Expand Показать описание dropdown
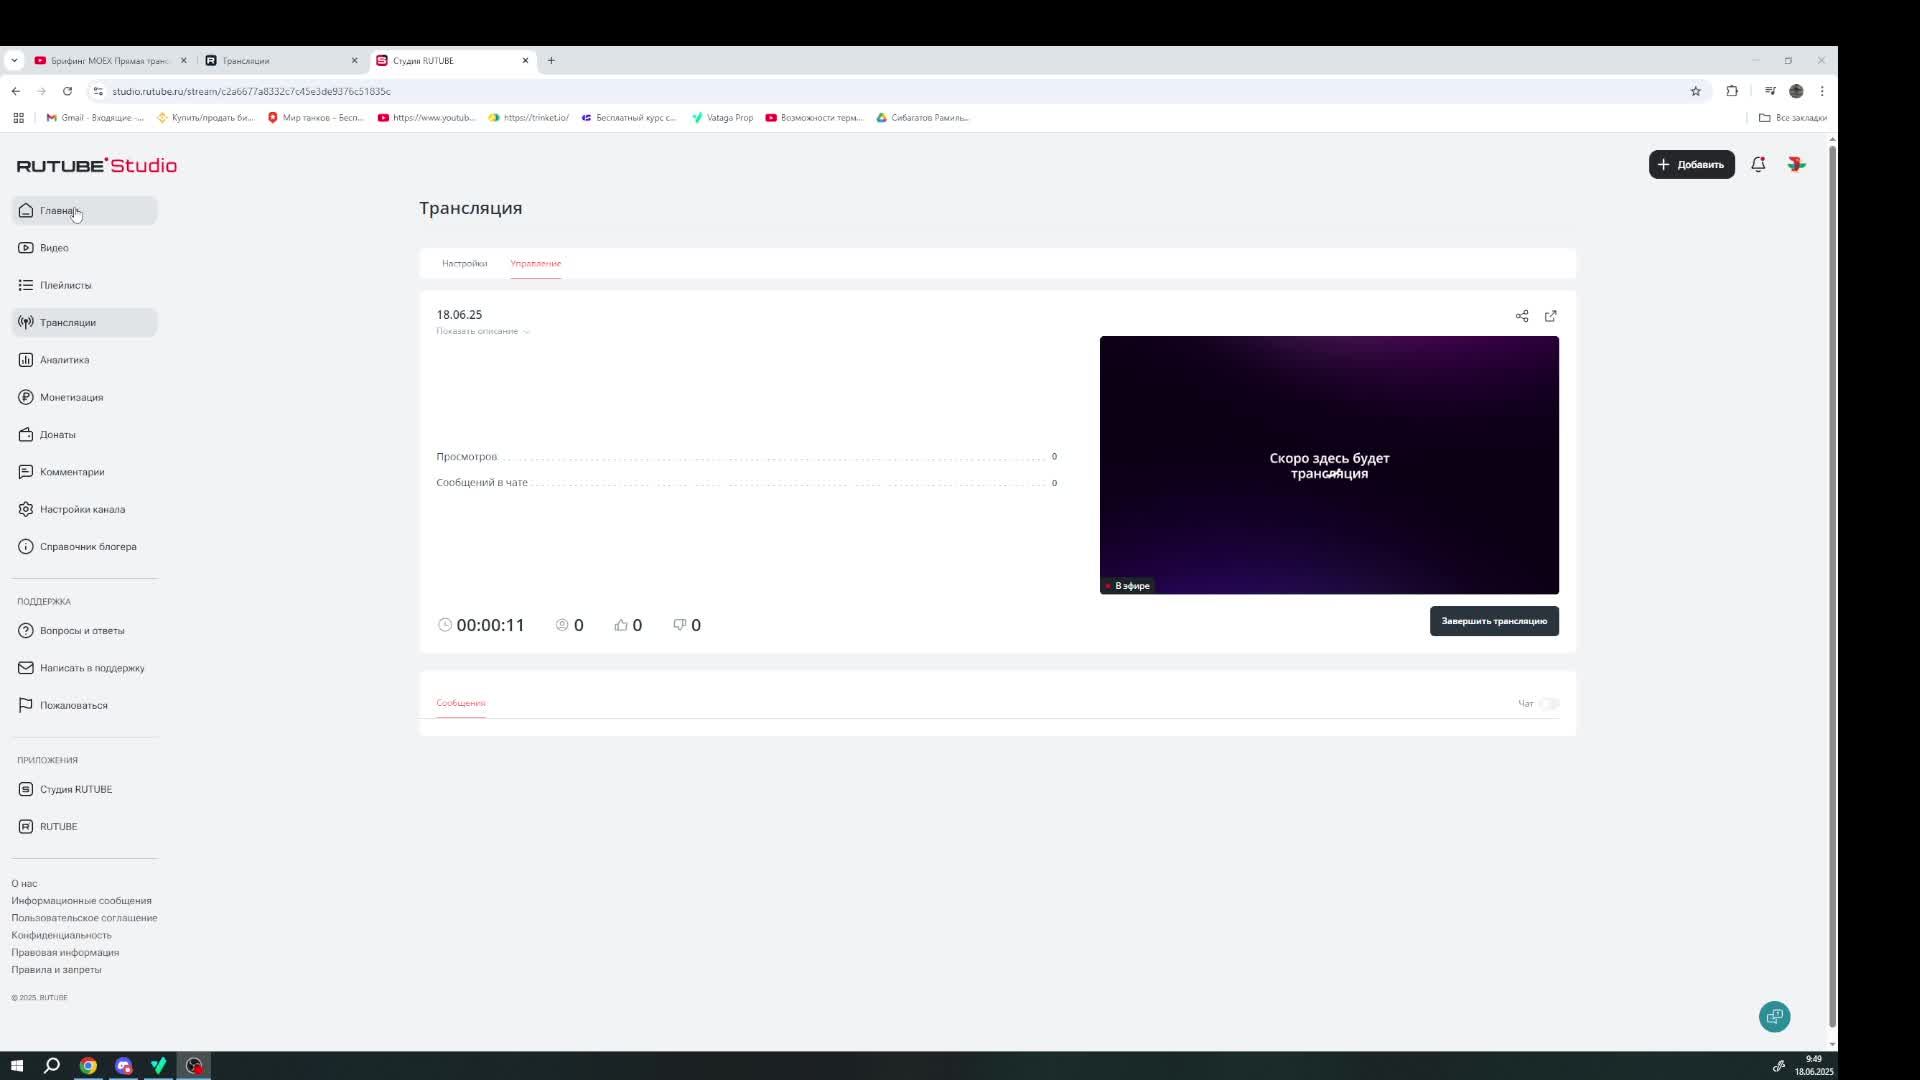The image size is (1920, 1080). pos(483,331)
